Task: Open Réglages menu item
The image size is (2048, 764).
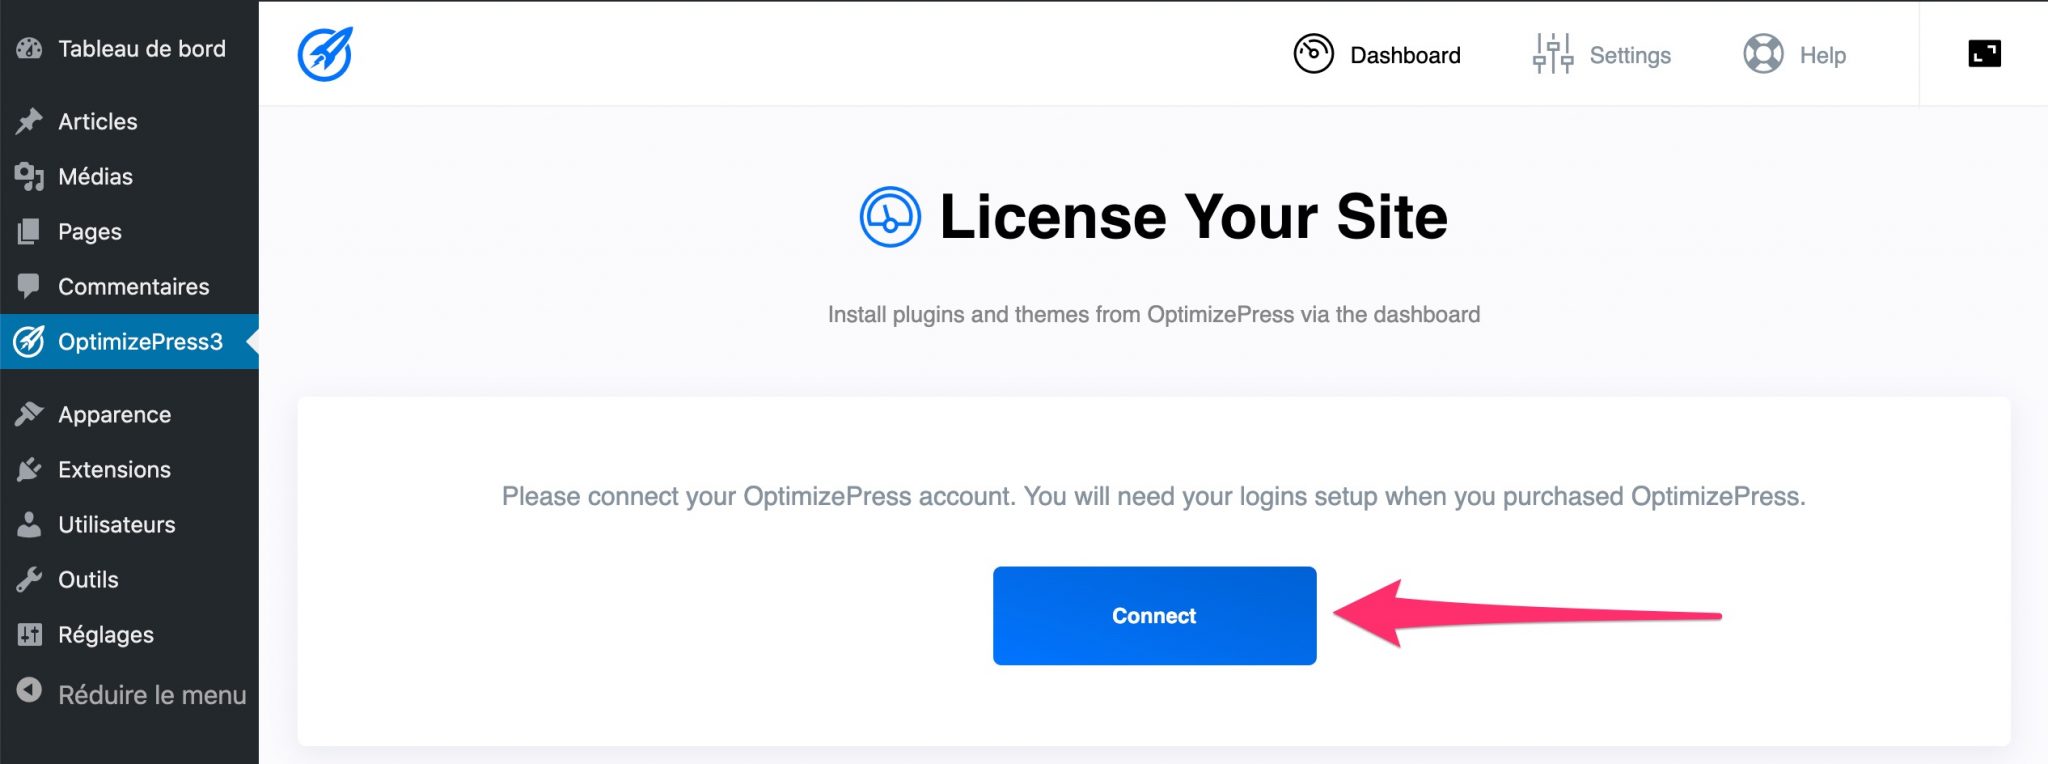Action: (x=129, y=634)
